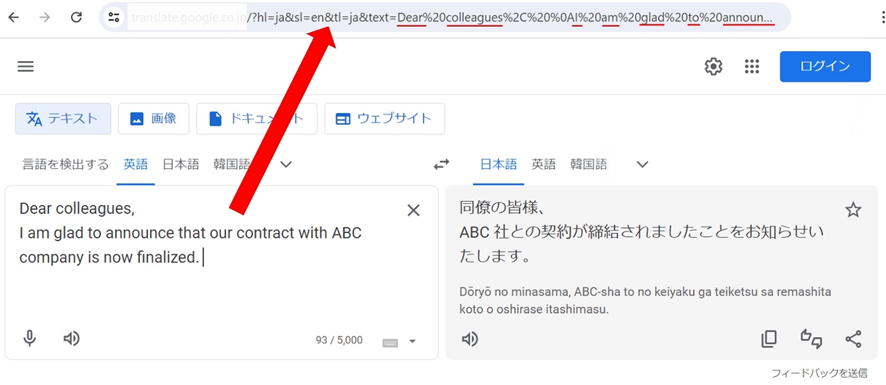The height and width of the screenshot is (385, 886).
Task: Listen to translated text speaker icon
Action: pos(470,339)
